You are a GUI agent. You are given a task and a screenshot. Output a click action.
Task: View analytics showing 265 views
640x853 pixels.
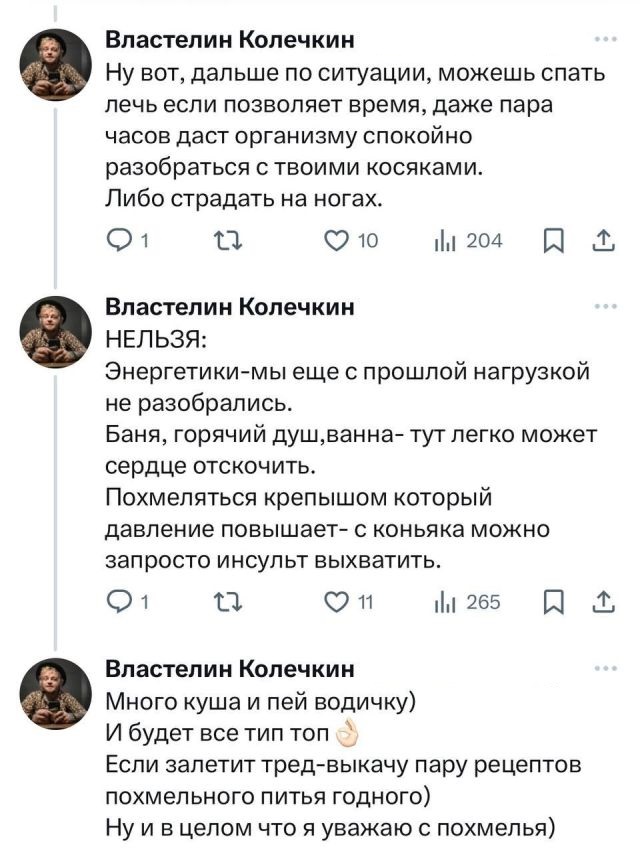click(444, 601)
